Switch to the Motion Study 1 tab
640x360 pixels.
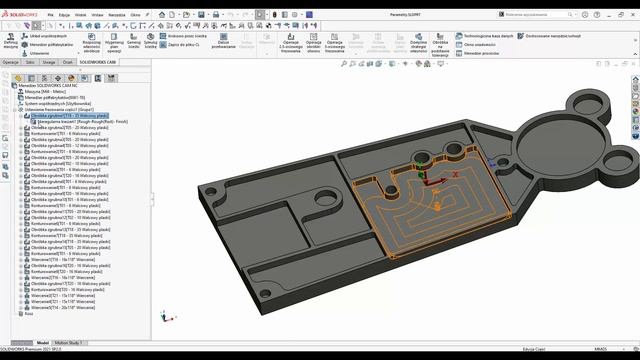coord(69,343)
